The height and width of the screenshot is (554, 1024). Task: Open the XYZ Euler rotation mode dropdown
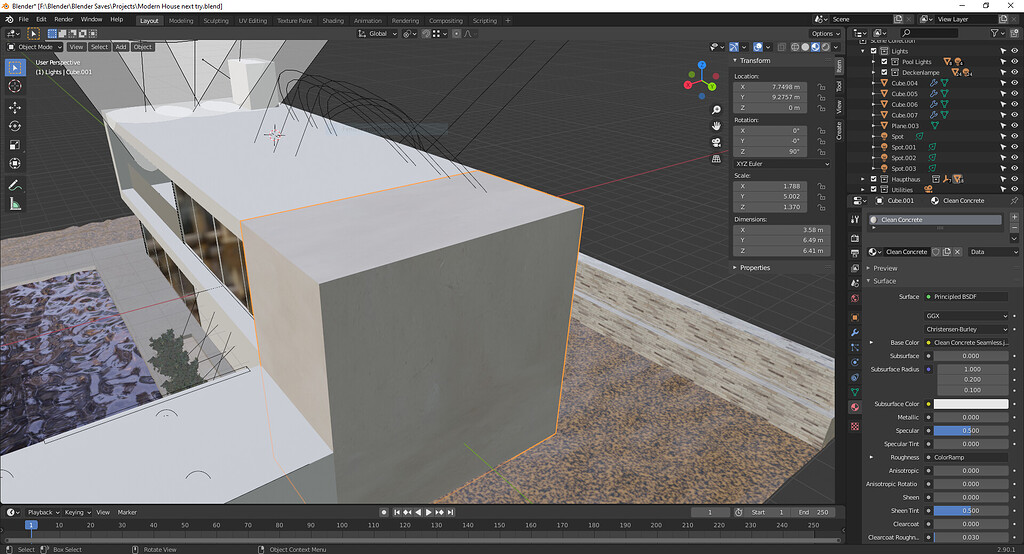(x=782, y=163)
